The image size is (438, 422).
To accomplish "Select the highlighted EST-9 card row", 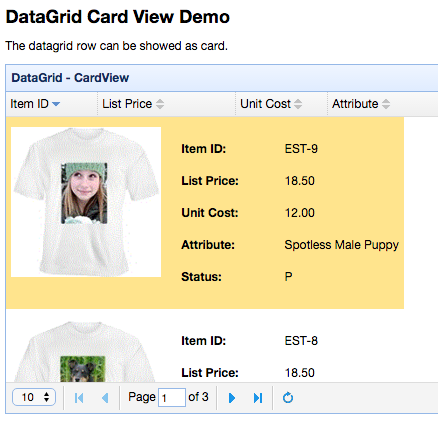I will coord(205,213).
